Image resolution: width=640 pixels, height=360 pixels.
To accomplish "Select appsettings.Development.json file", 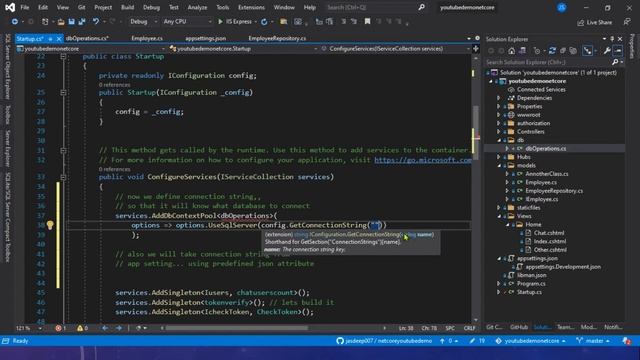I will click(563, 267).
